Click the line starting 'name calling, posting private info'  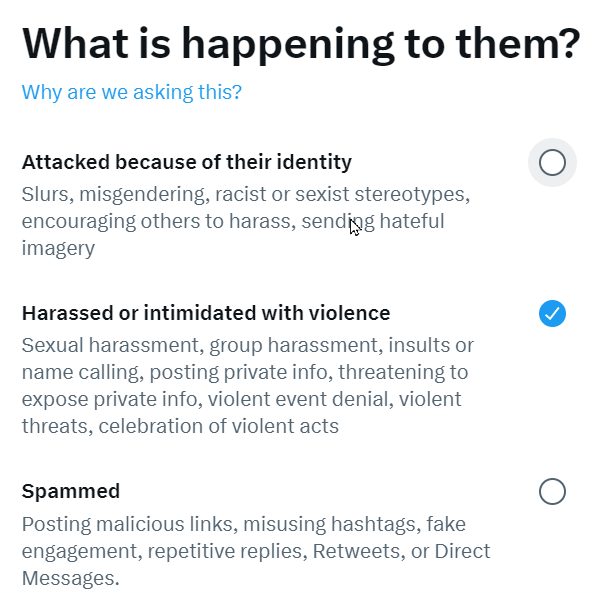(x=245, y=373)
